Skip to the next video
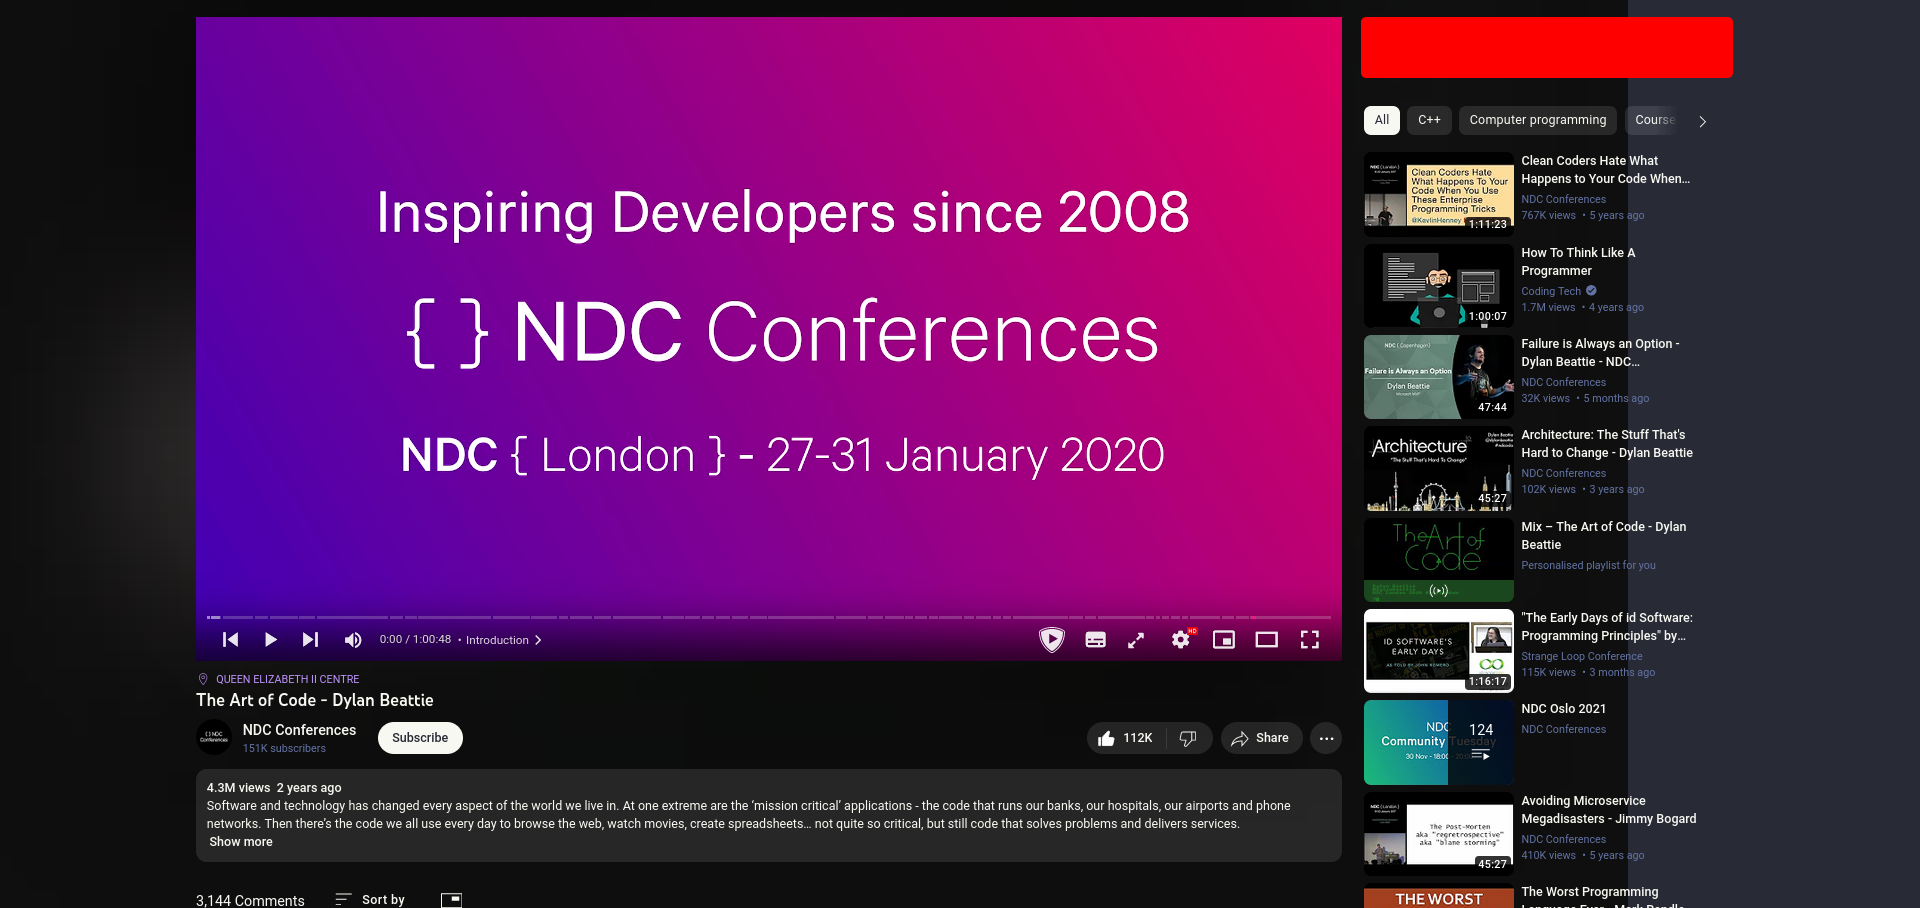 coord(310,640)
